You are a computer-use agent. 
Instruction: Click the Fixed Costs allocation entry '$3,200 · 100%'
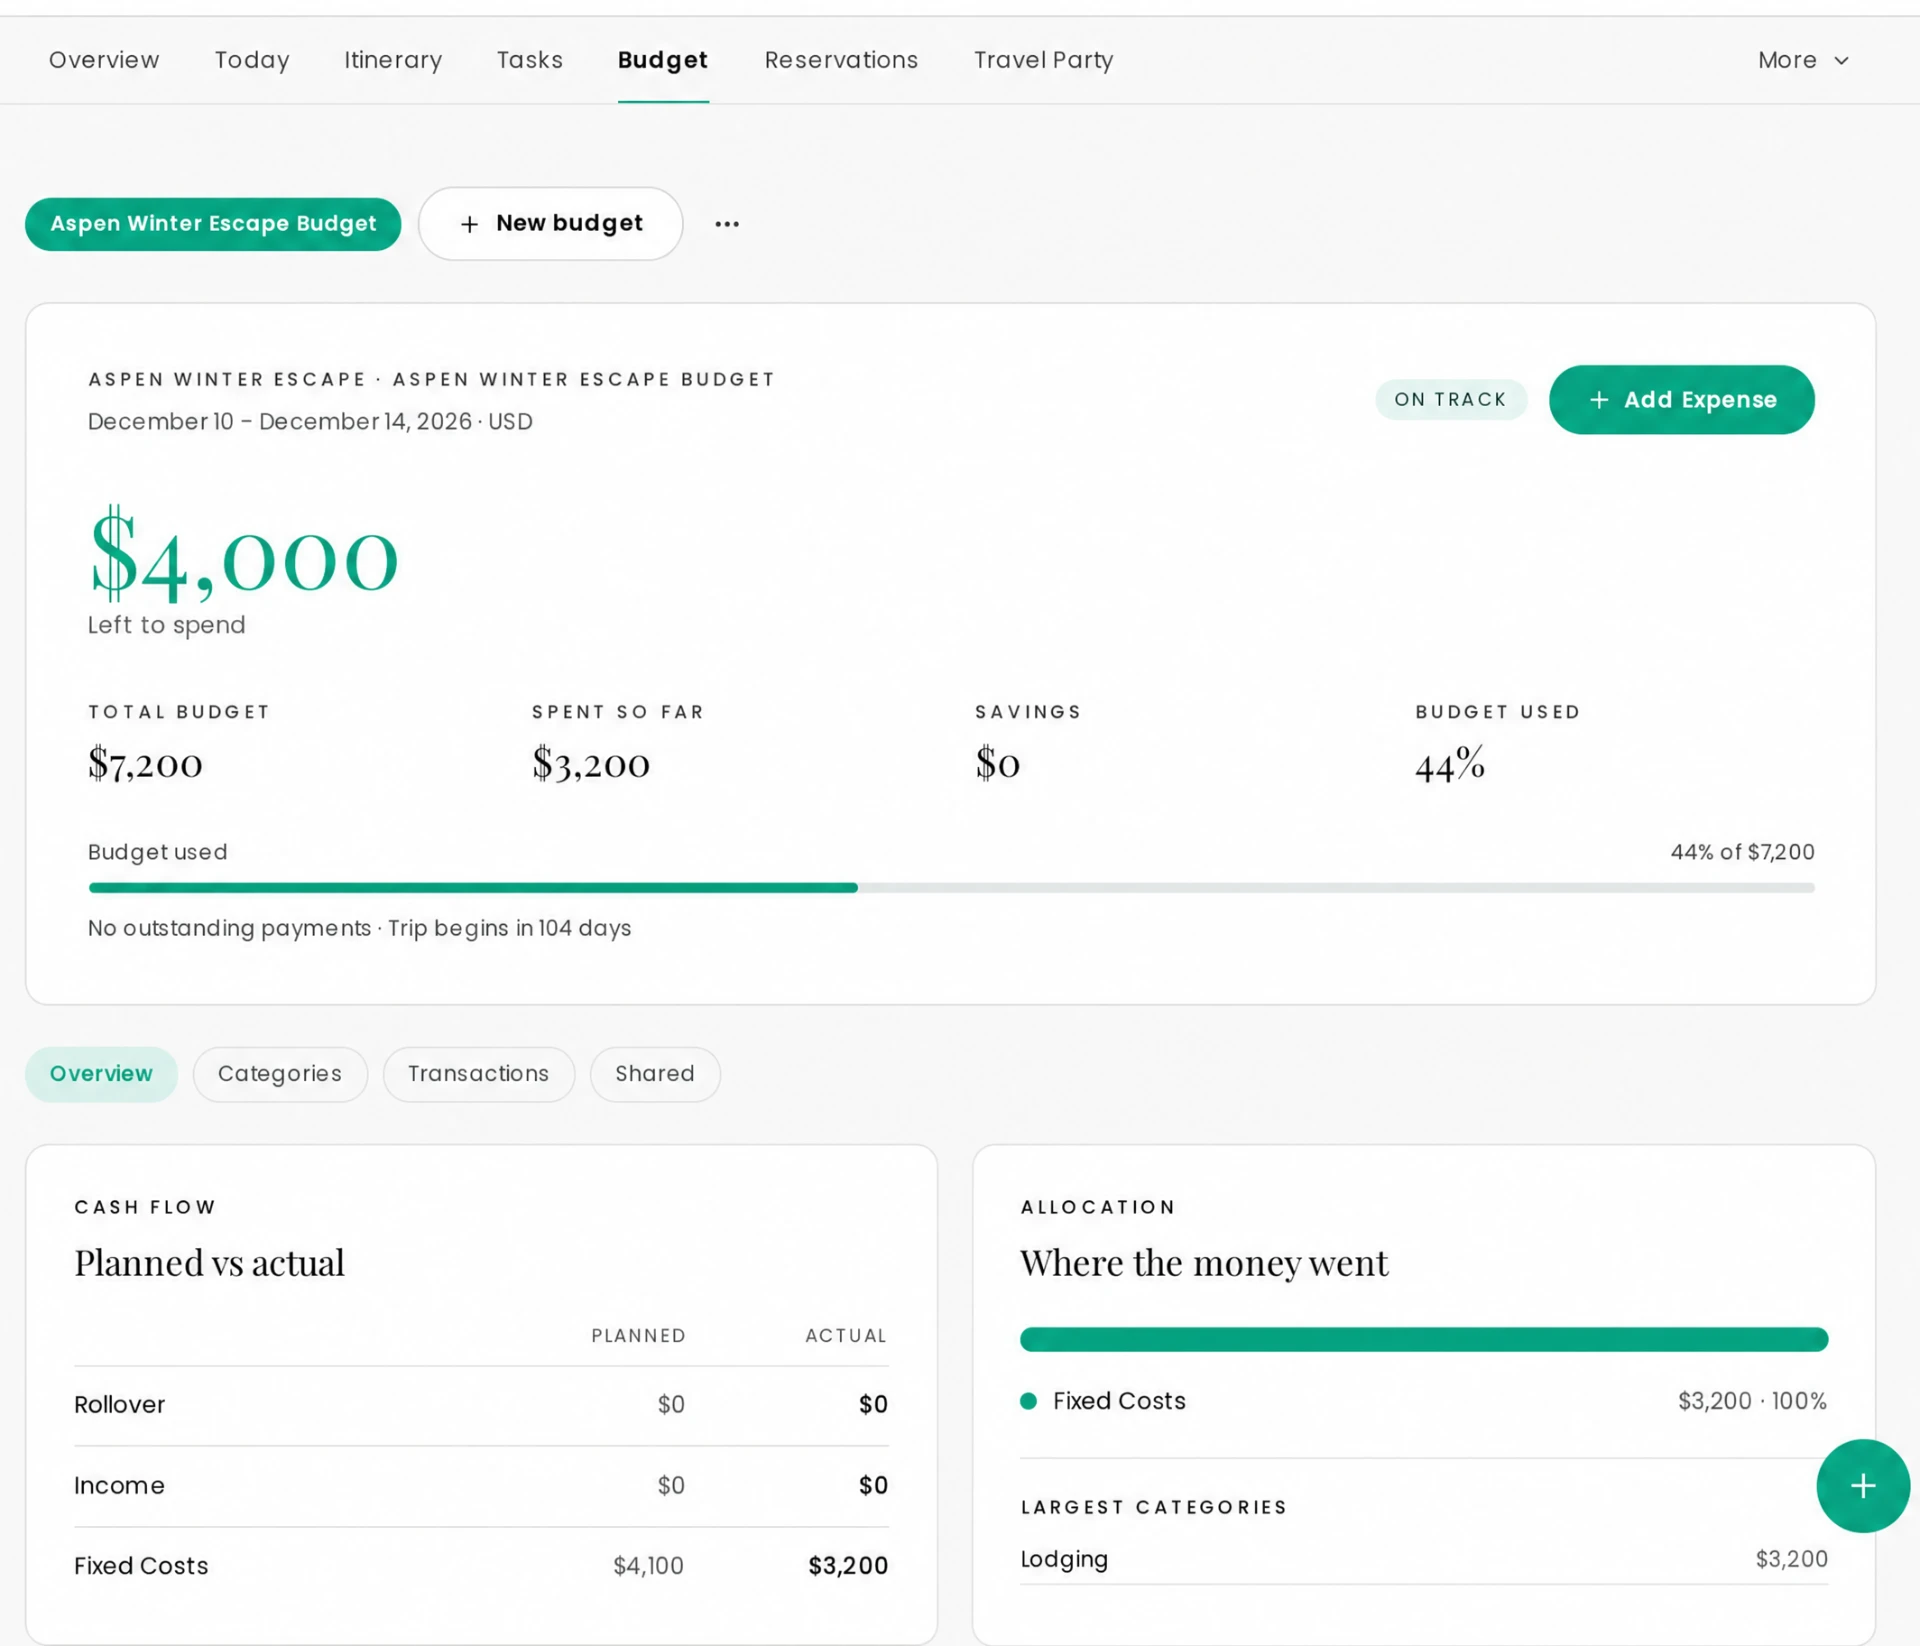(x=1752, y=1401)
